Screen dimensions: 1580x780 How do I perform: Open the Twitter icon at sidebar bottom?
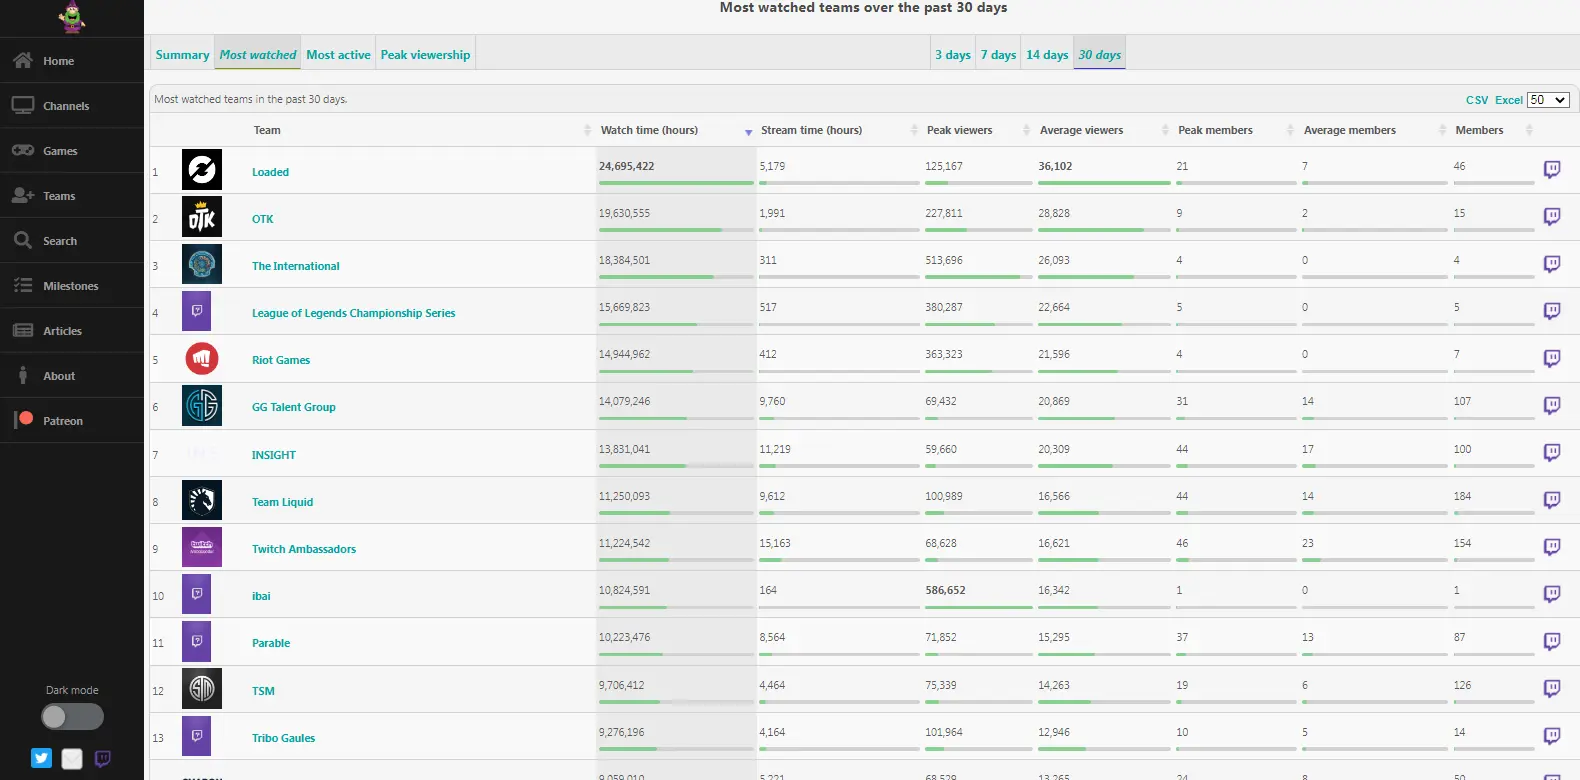coord(41,758)
